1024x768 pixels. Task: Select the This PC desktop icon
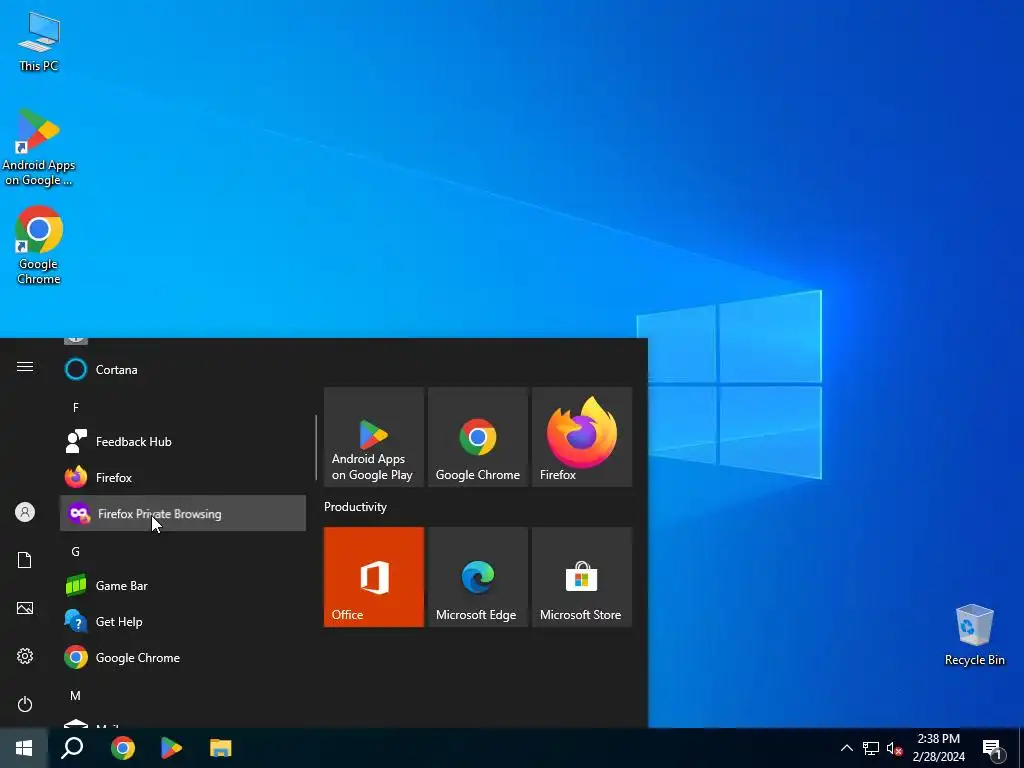[x=39, y=42]
